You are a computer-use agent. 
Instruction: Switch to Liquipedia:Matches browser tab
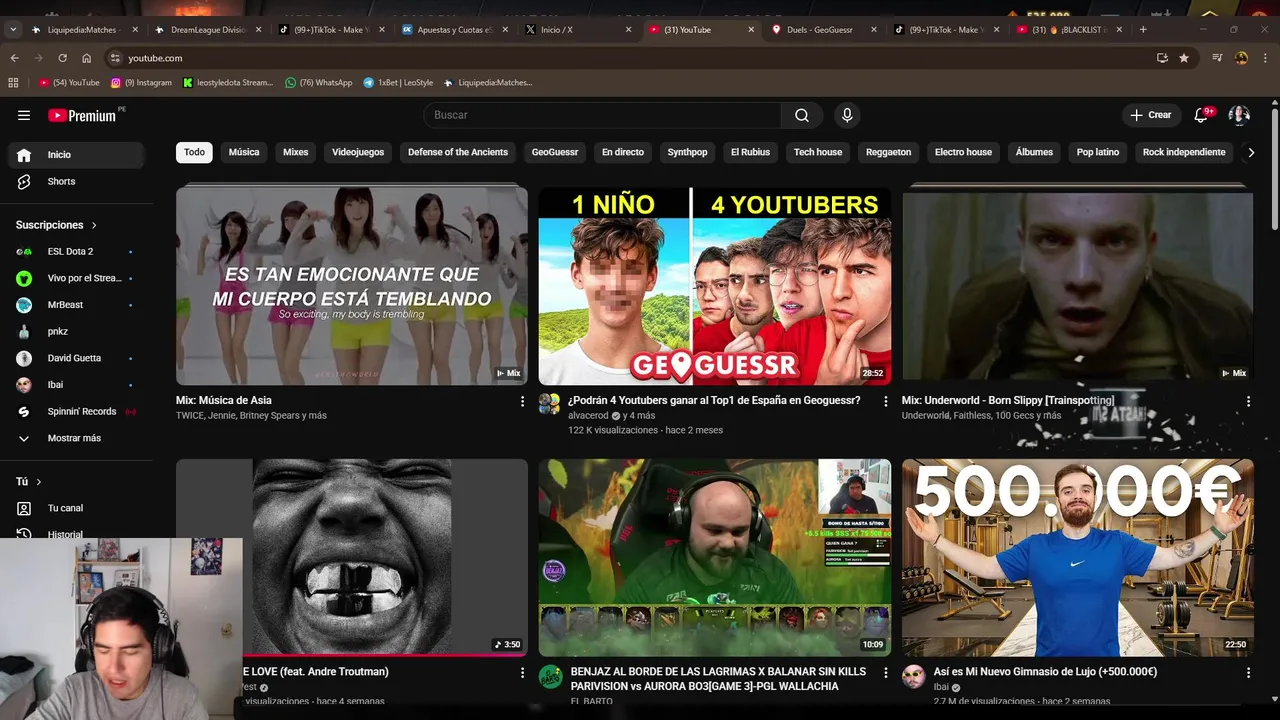click(84, 30)
